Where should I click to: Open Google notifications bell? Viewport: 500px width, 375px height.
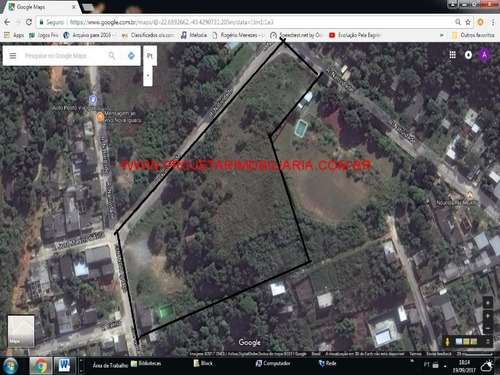point(468,55)
